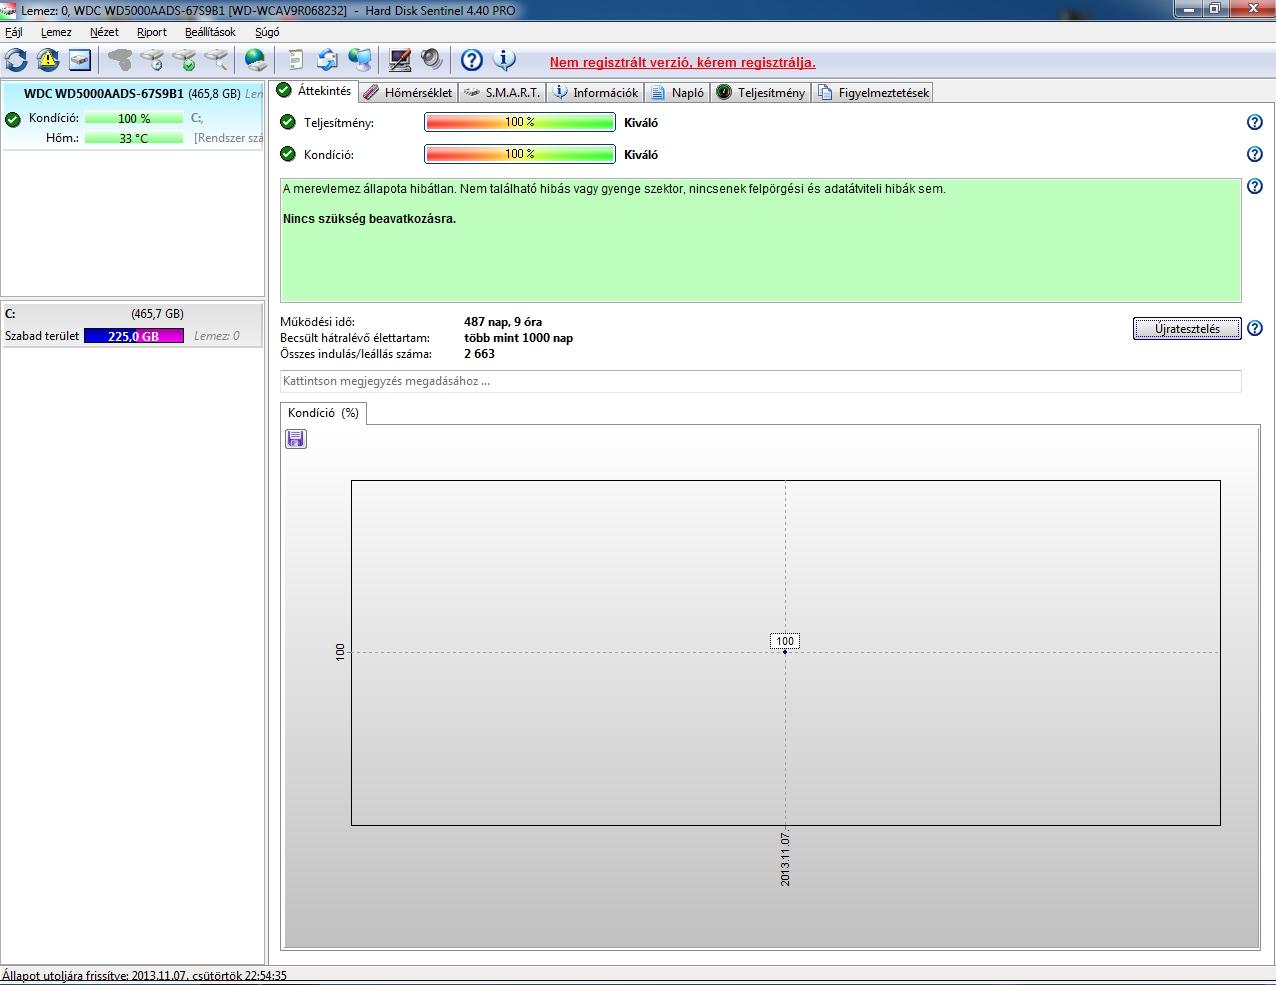Click the Kiváló rating beside Teljesítmény

[x=641, y=122]
